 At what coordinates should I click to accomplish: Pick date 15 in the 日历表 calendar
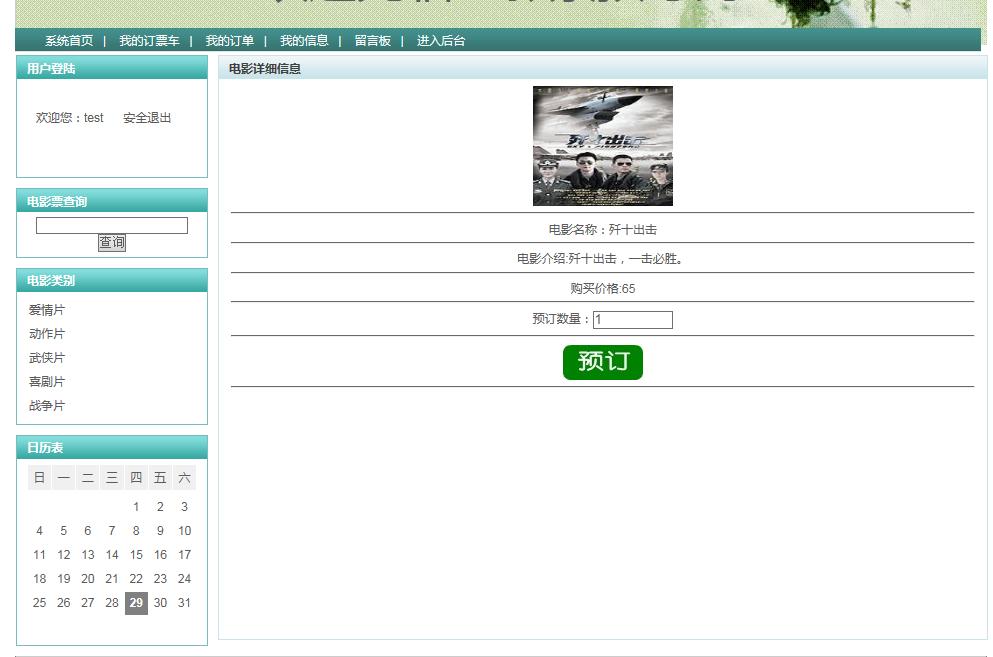coord(136,555)
